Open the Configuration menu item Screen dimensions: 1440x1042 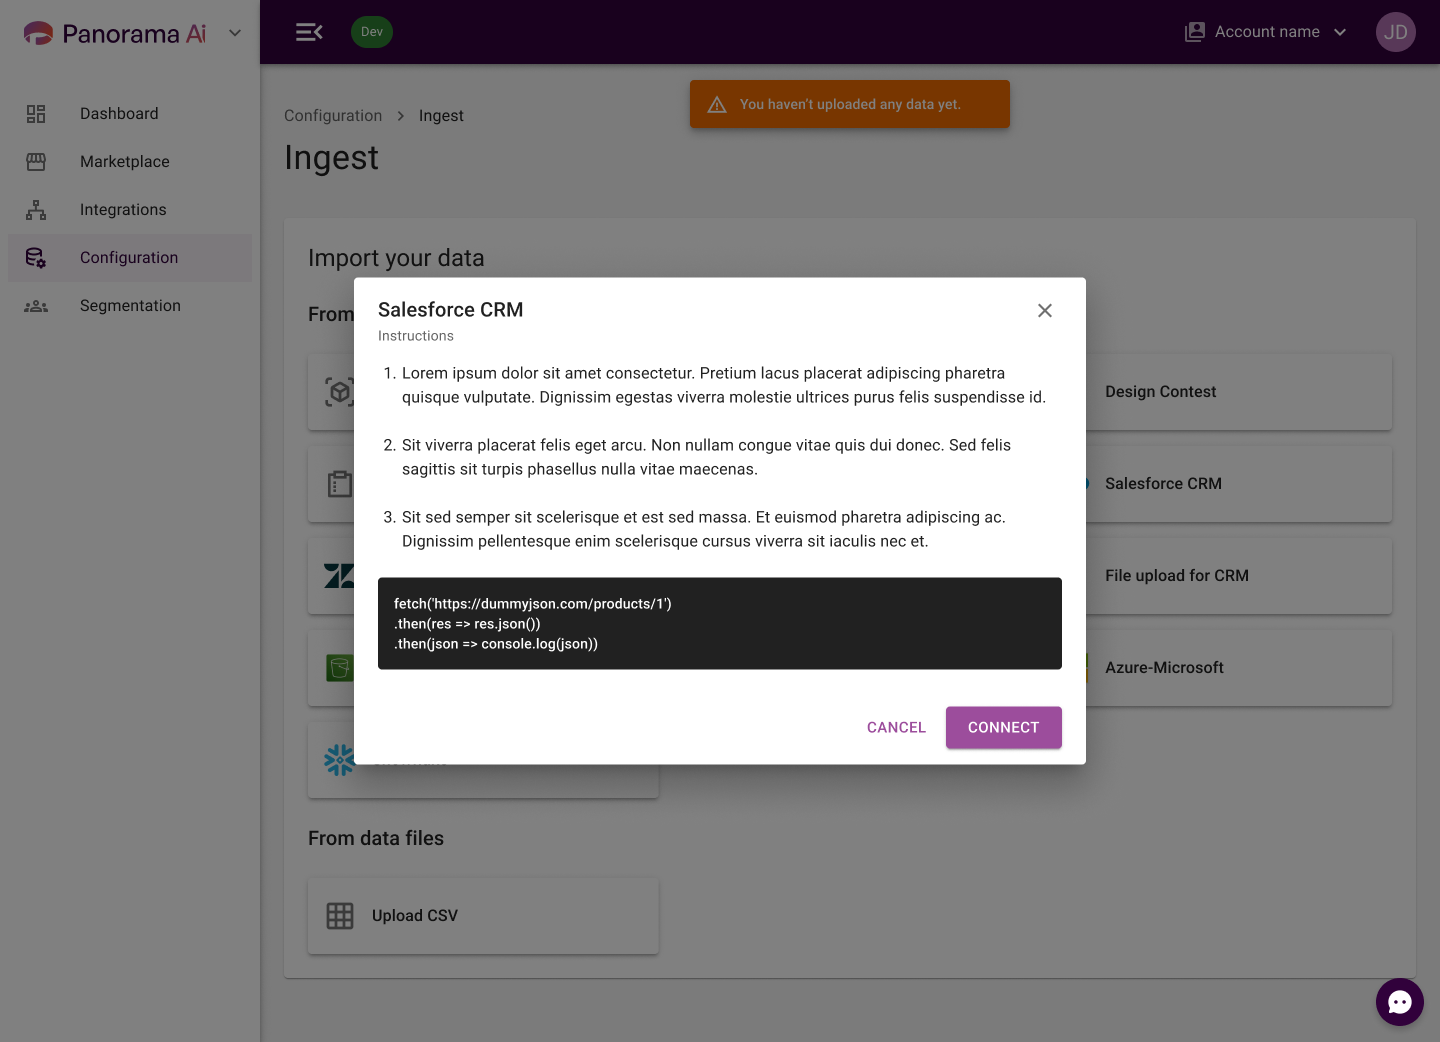tap(130, 258)
